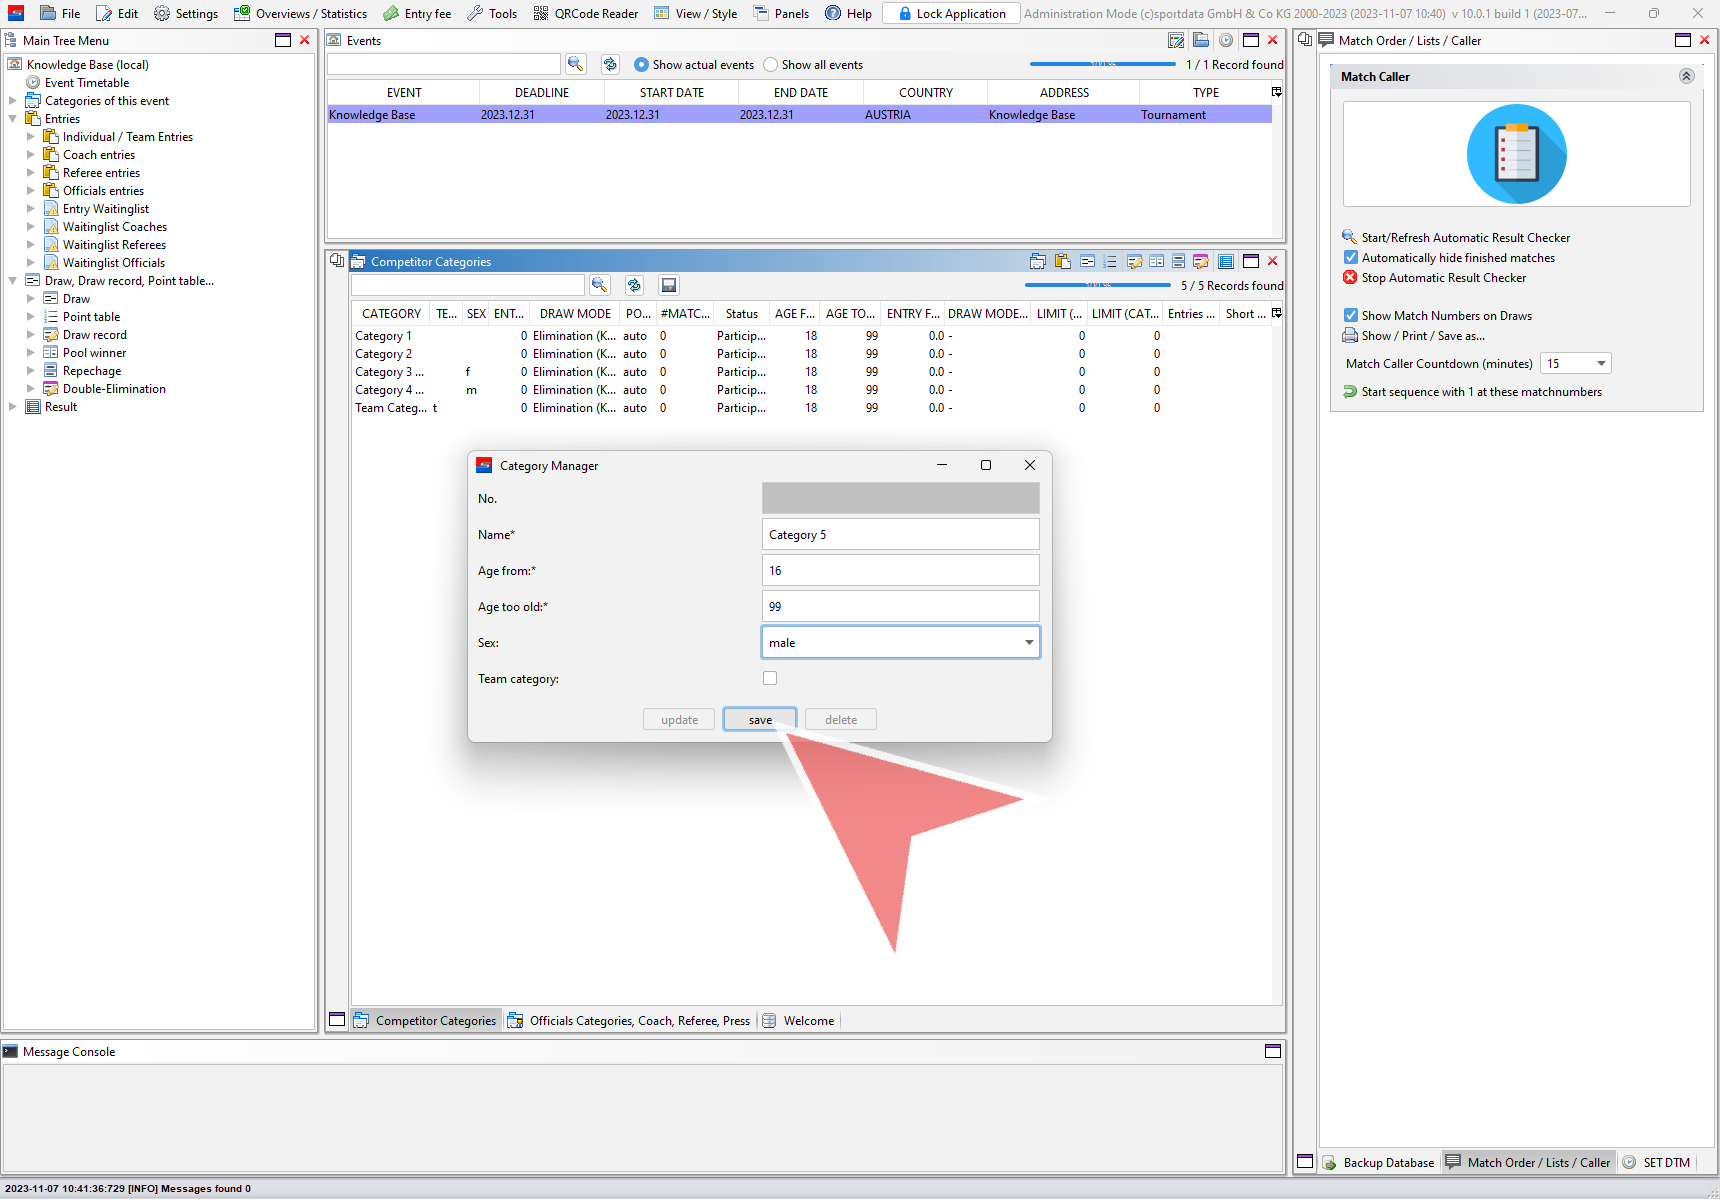Collapse the Match Caller section chevron
The height and width of the screenshot is (1200, 1720).
[x=1686, y=76]
